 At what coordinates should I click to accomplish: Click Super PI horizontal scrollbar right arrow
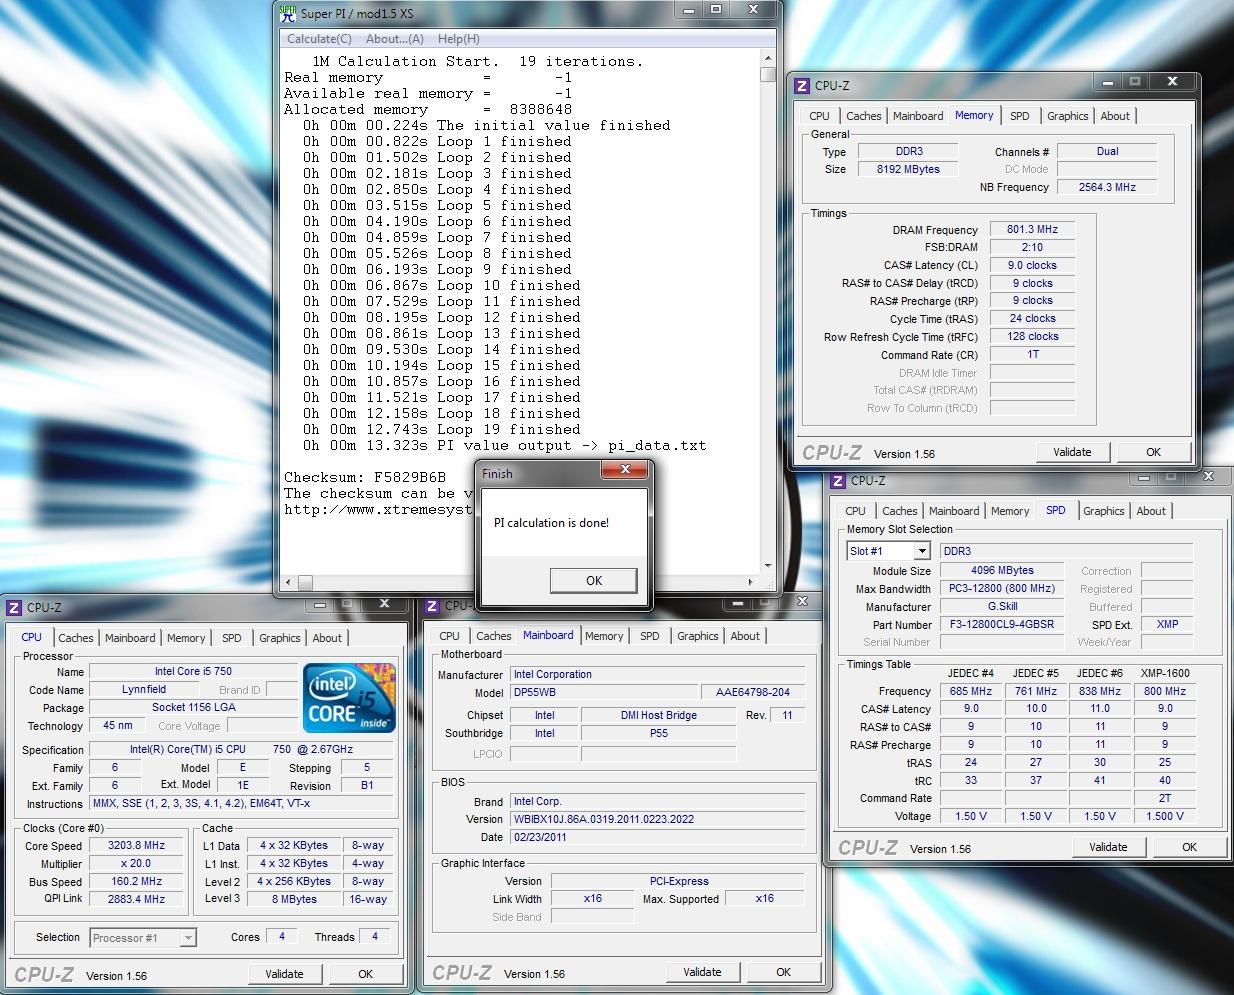point(751,581)
